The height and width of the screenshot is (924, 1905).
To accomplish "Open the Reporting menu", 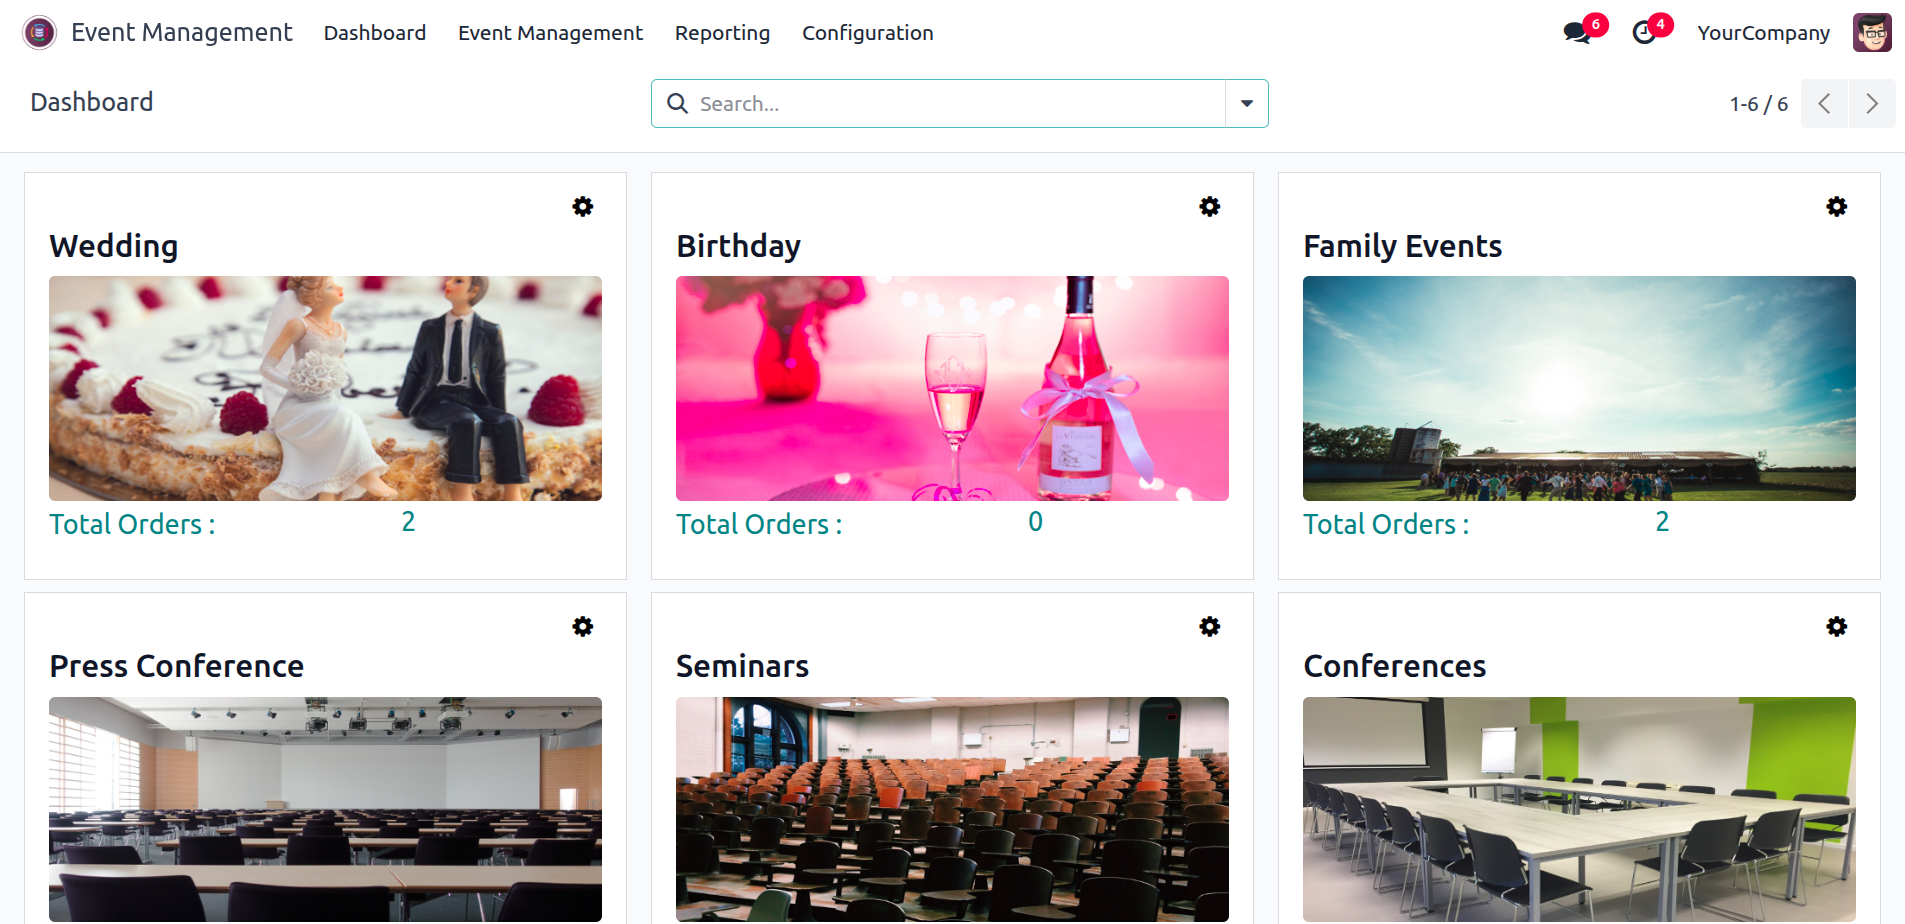I will pyautogui.click(x=722, y=33).
